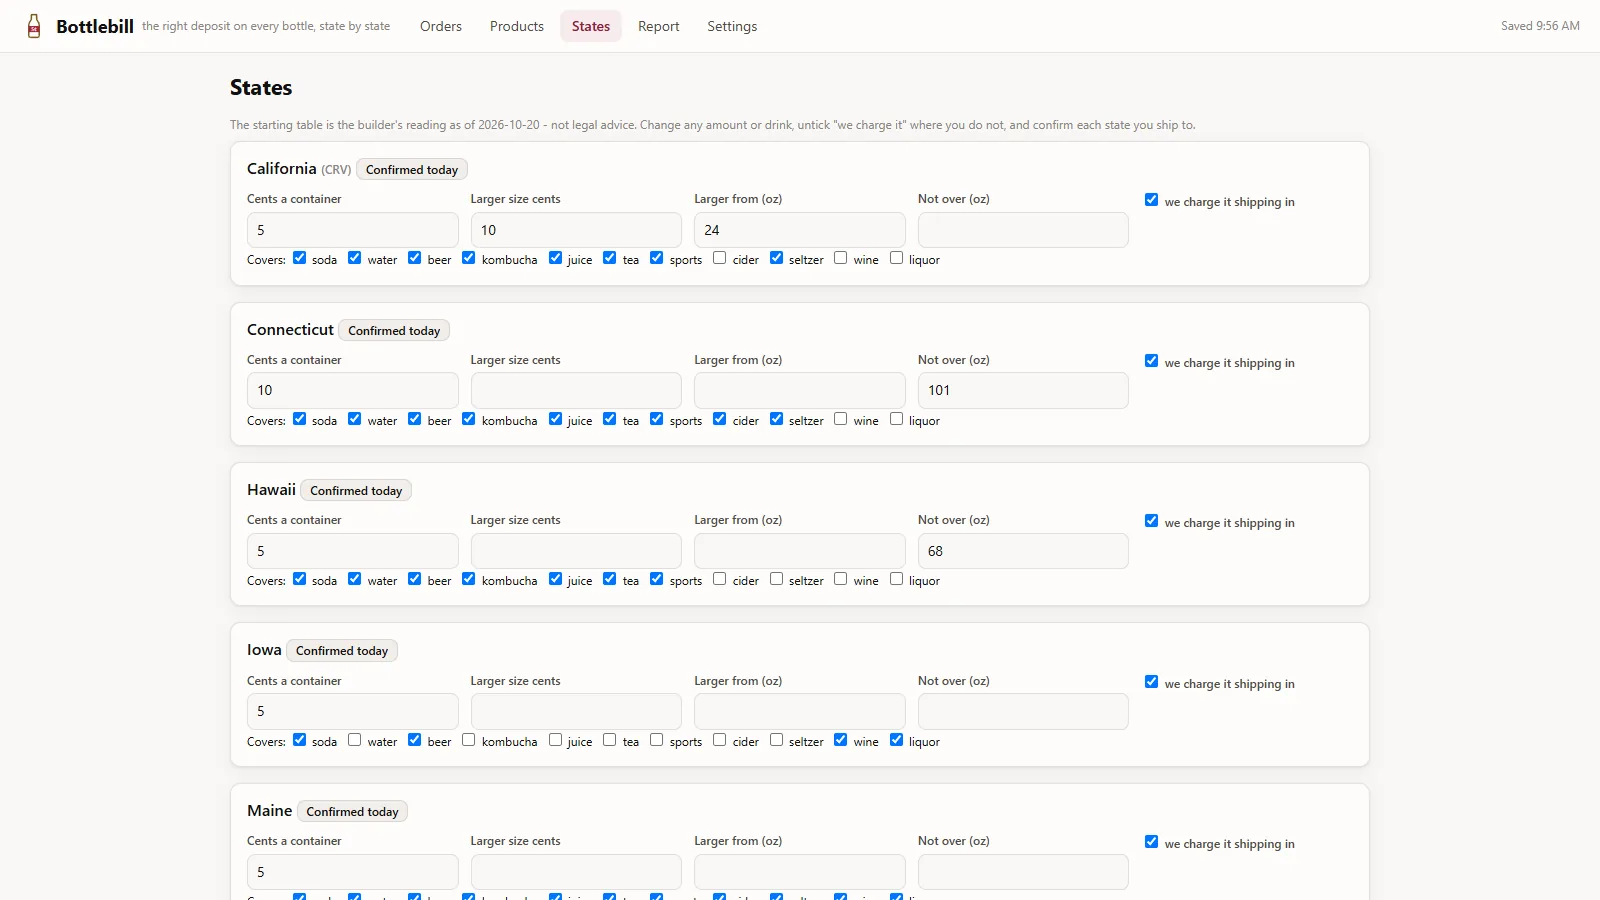The width and height of the screenshot is (1600, 900).
Task: Enable cider coverage for California
Action: tap(720, 258)
